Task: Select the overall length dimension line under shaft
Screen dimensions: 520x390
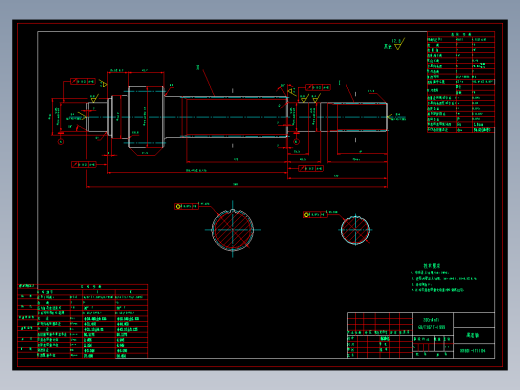Action: (x=237, y=187)
